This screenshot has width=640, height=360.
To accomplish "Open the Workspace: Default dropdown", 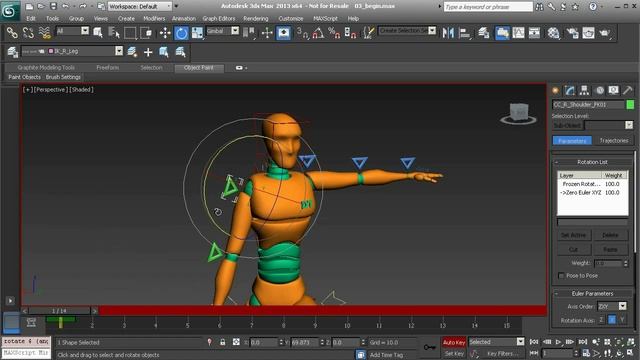I will pyautogui.click(x=140, y=6).
